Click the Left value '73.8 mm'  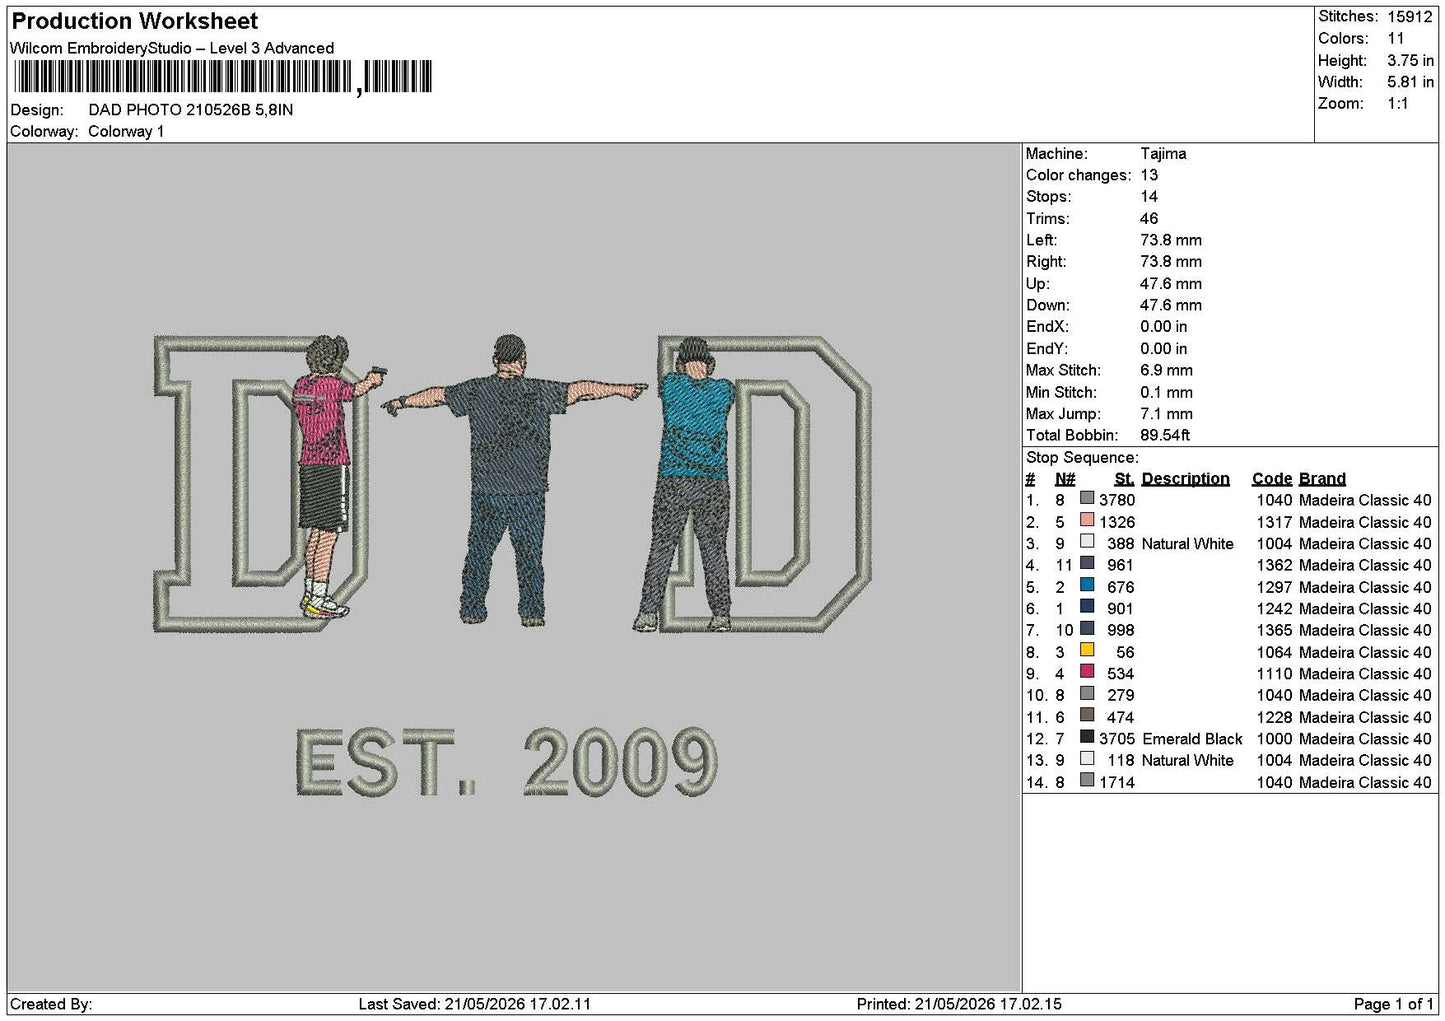(x=1171, y=240)
